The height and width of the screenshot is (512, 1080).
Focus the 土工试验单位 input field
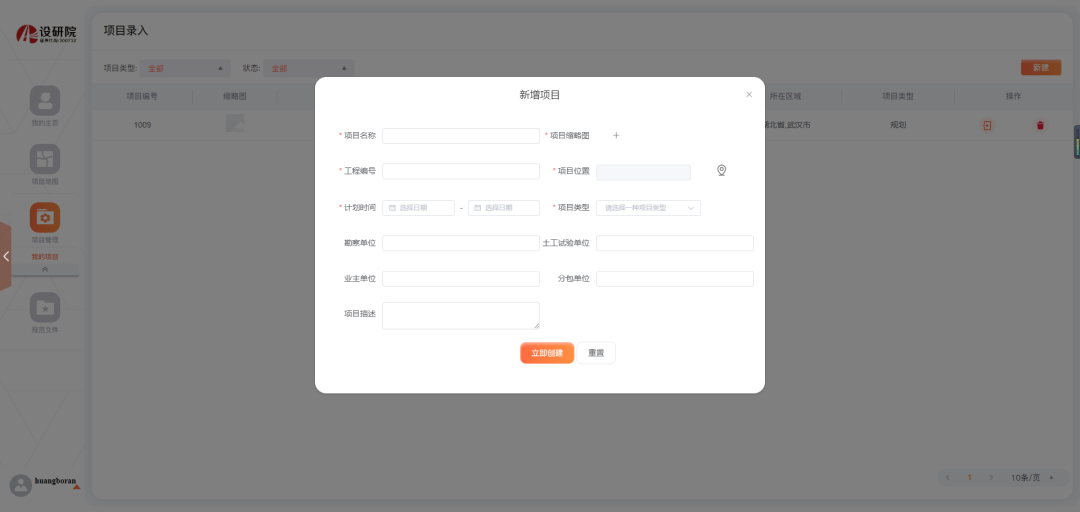pyautogui.click(x=675, y=243)
